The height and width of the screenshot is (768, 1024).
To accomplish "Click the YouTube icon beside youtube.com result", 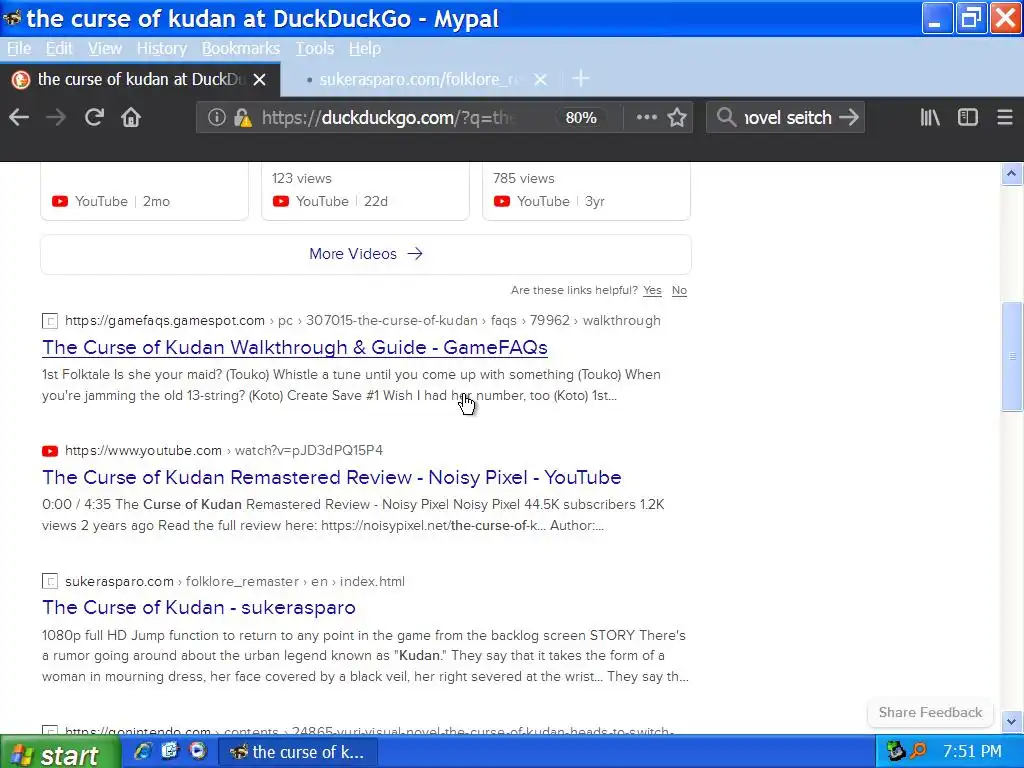I will click(50, 451).
